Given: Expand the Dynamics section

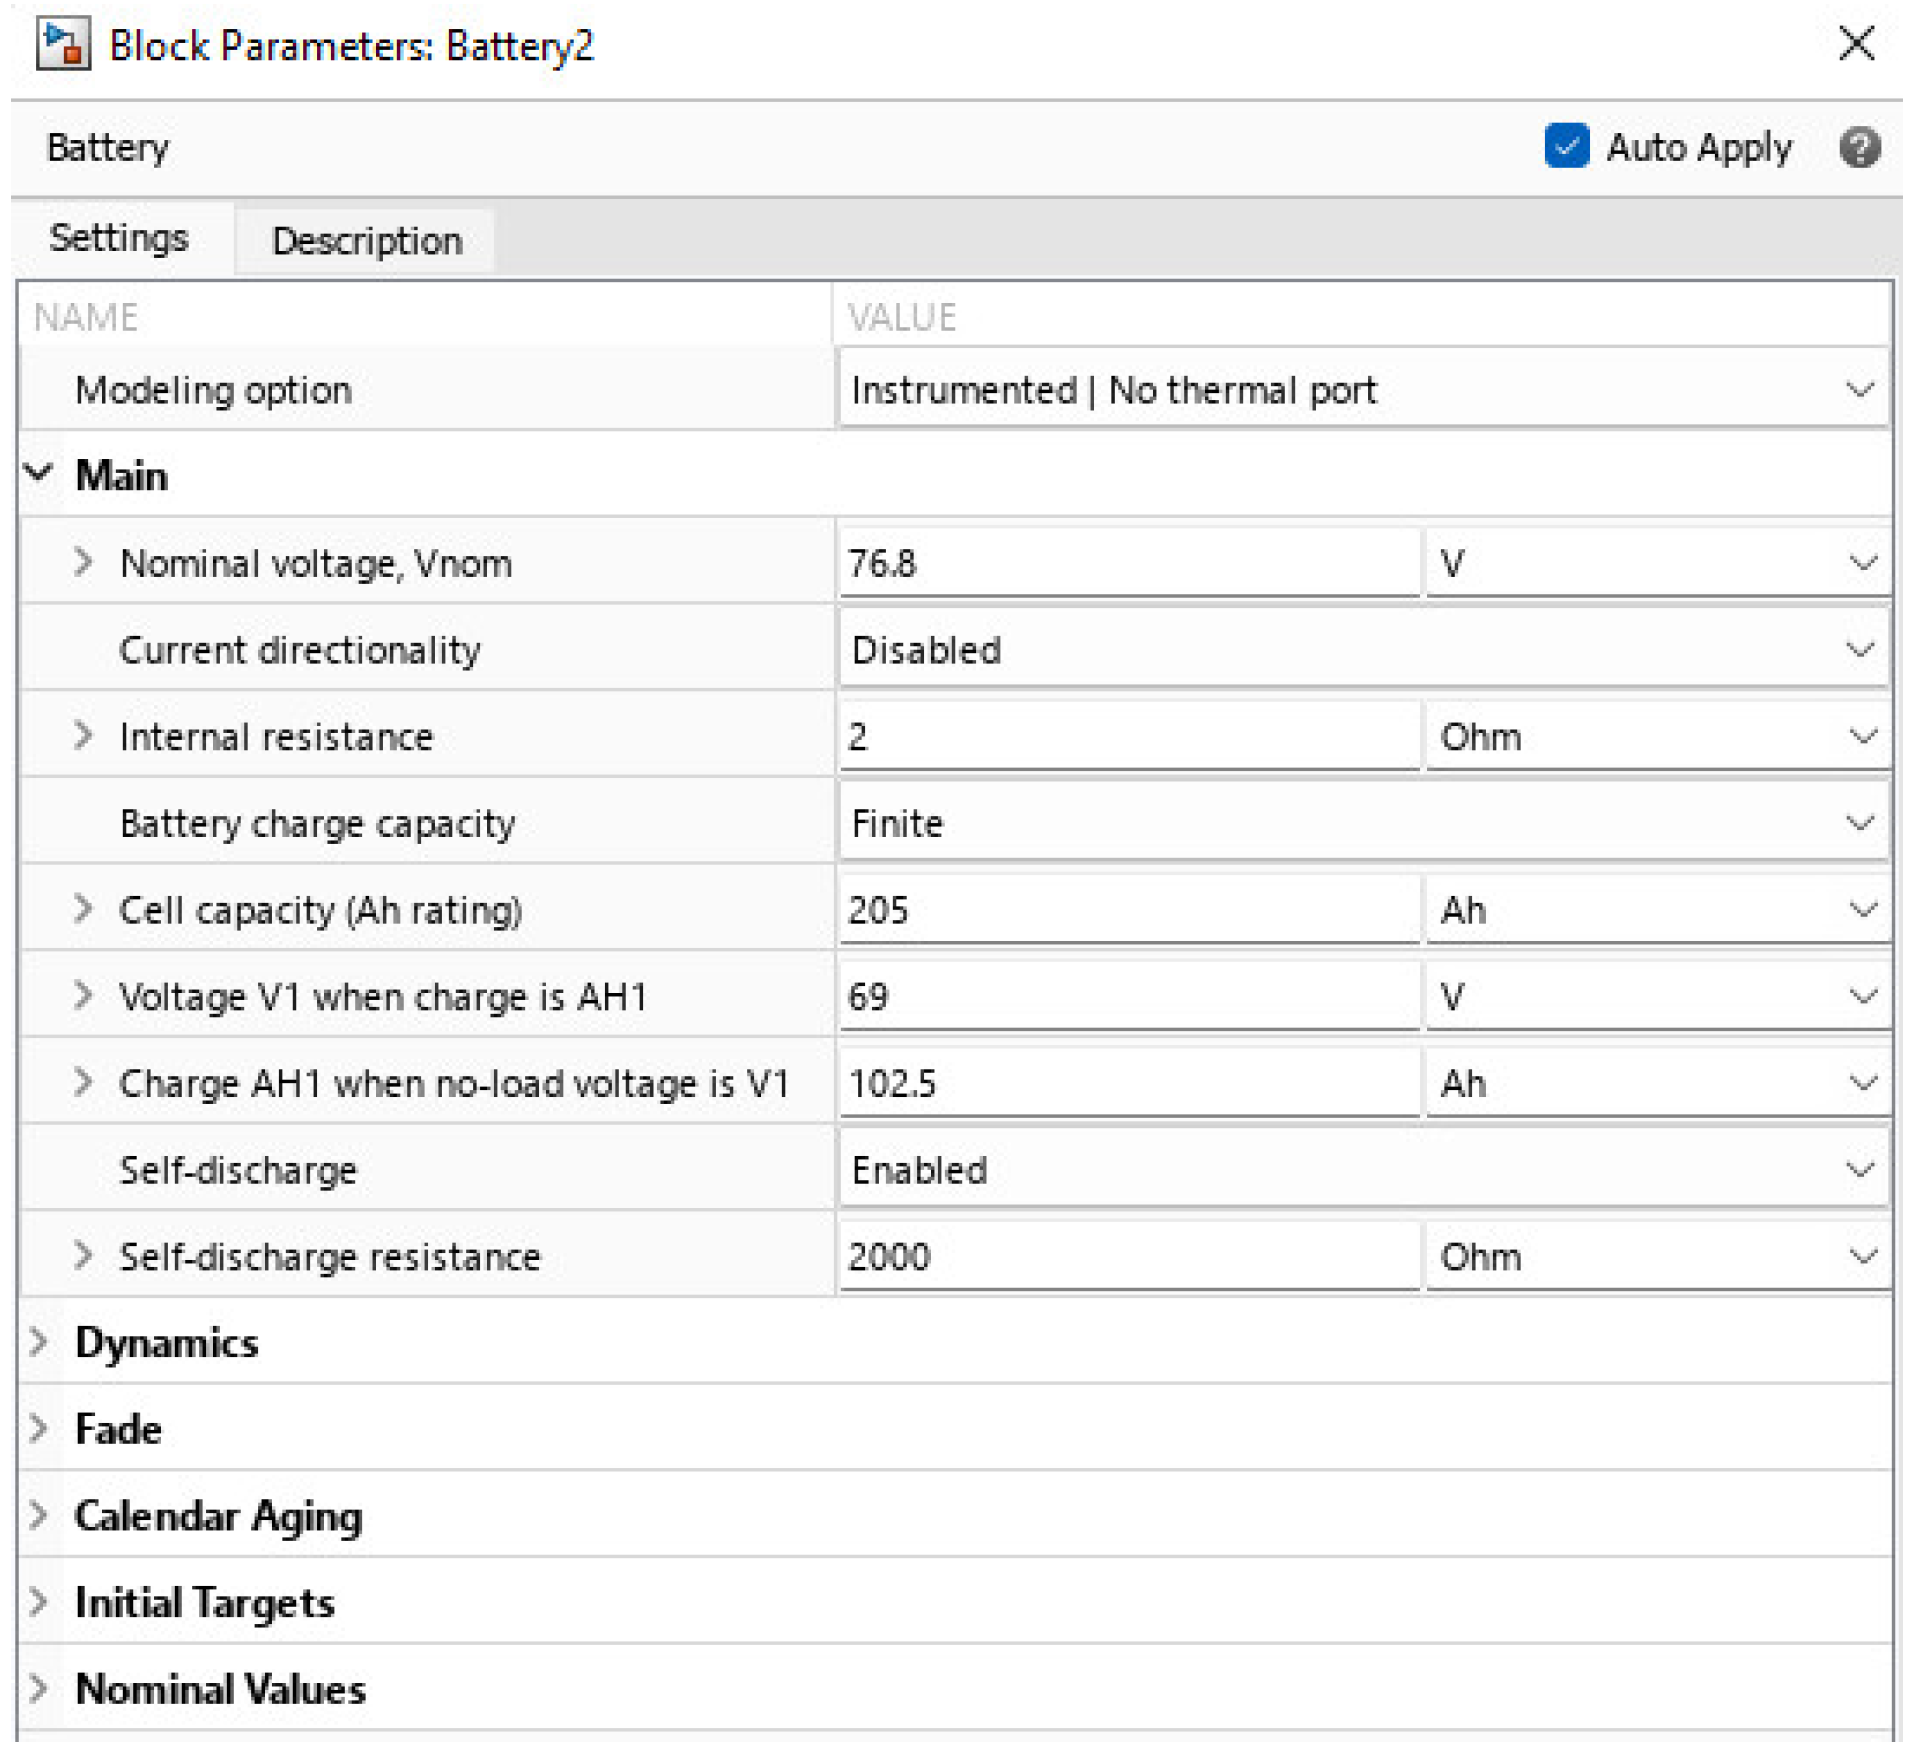Looking at the screenshot, I should [x=39, y=1342].
